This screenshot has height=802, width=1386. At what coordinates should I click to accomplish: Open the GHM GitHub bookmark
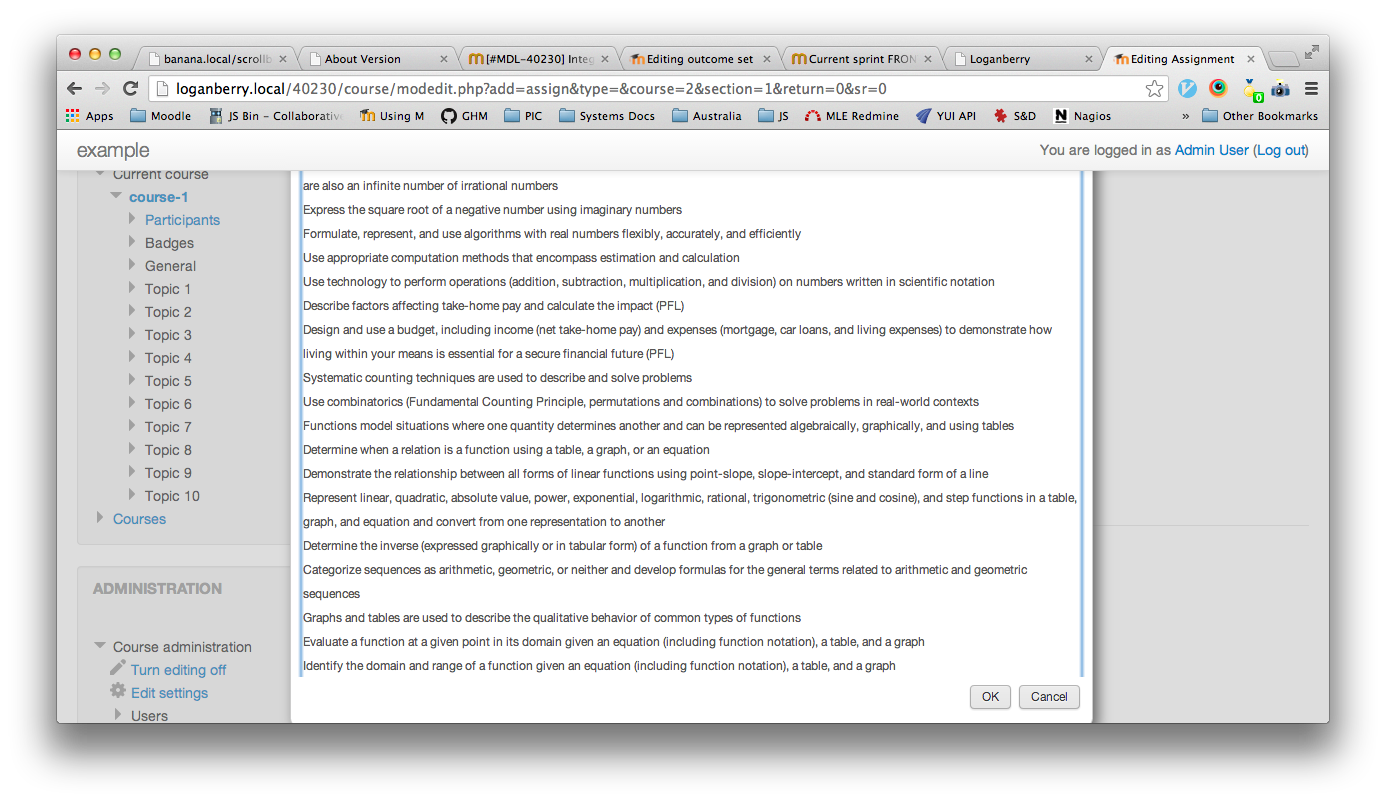[x=464, y=116]
